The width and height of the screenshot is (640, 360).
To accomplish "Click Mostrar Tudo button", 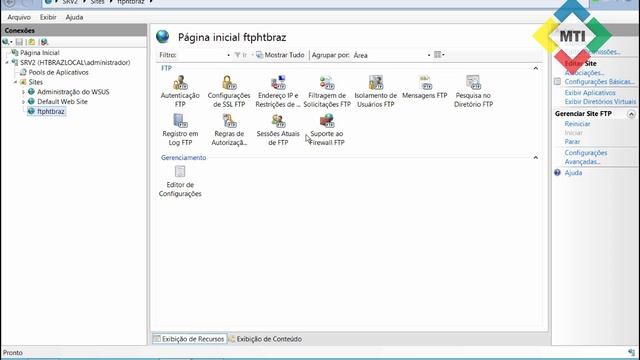I will (280, 55).
